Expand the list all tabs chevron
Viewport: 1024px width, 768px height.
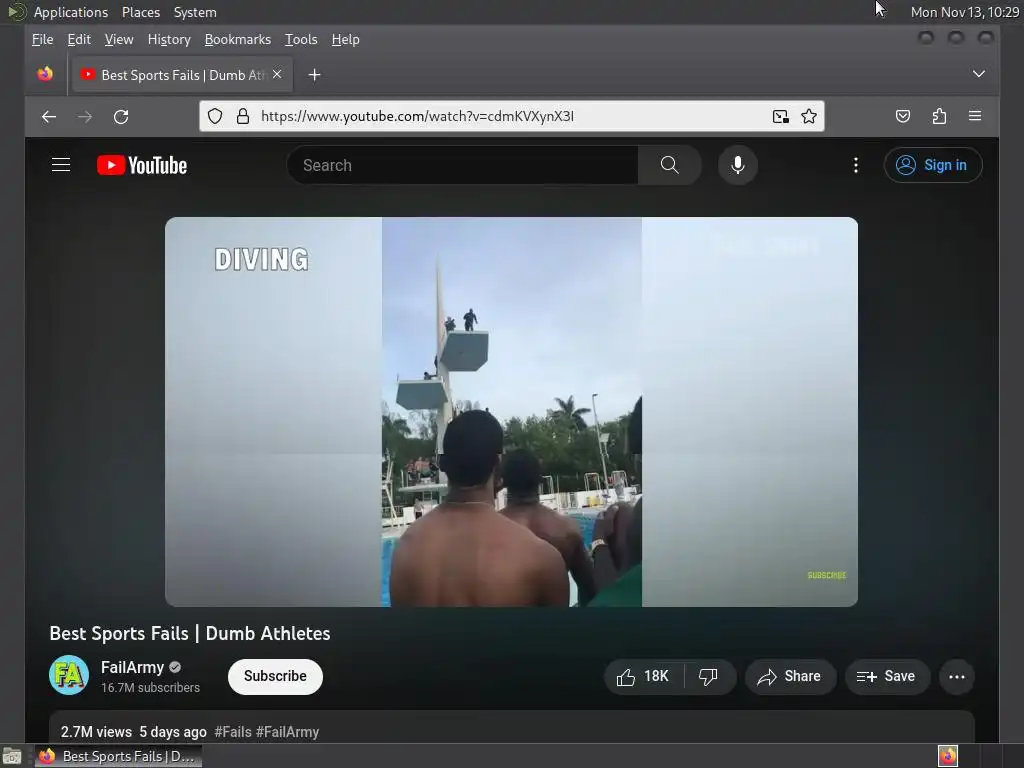pos(978,74)
